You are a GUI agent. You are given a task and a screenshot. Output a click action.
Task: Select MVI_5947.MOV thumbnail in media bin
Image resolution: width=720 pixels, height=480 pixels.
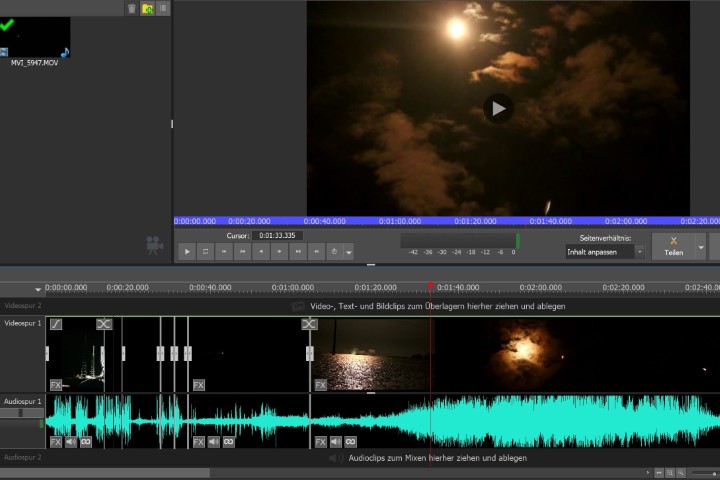(x=35, y=37)
